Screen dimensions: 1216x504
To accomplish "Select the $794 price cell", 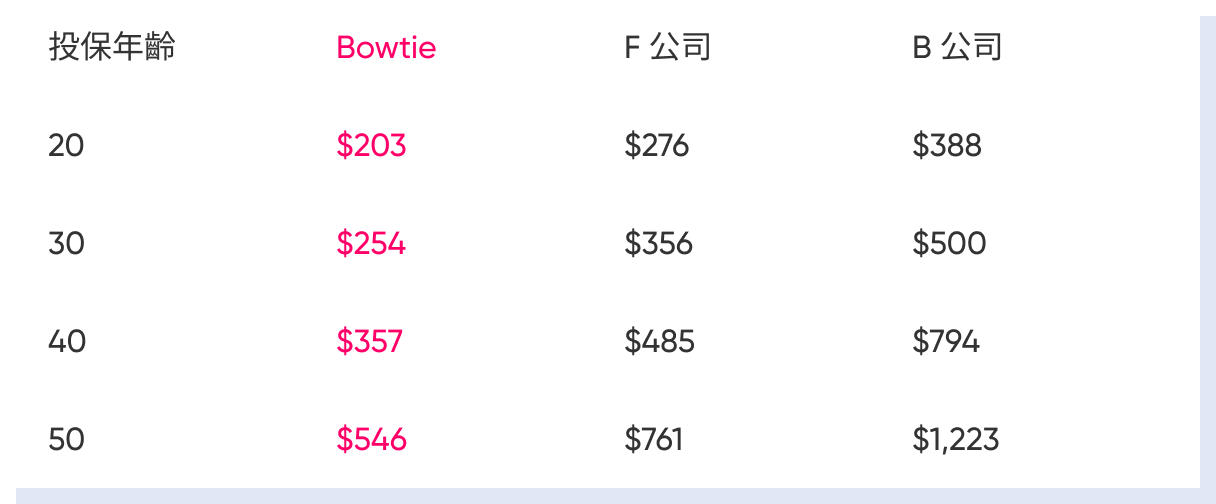I will [x=946, y=342].
